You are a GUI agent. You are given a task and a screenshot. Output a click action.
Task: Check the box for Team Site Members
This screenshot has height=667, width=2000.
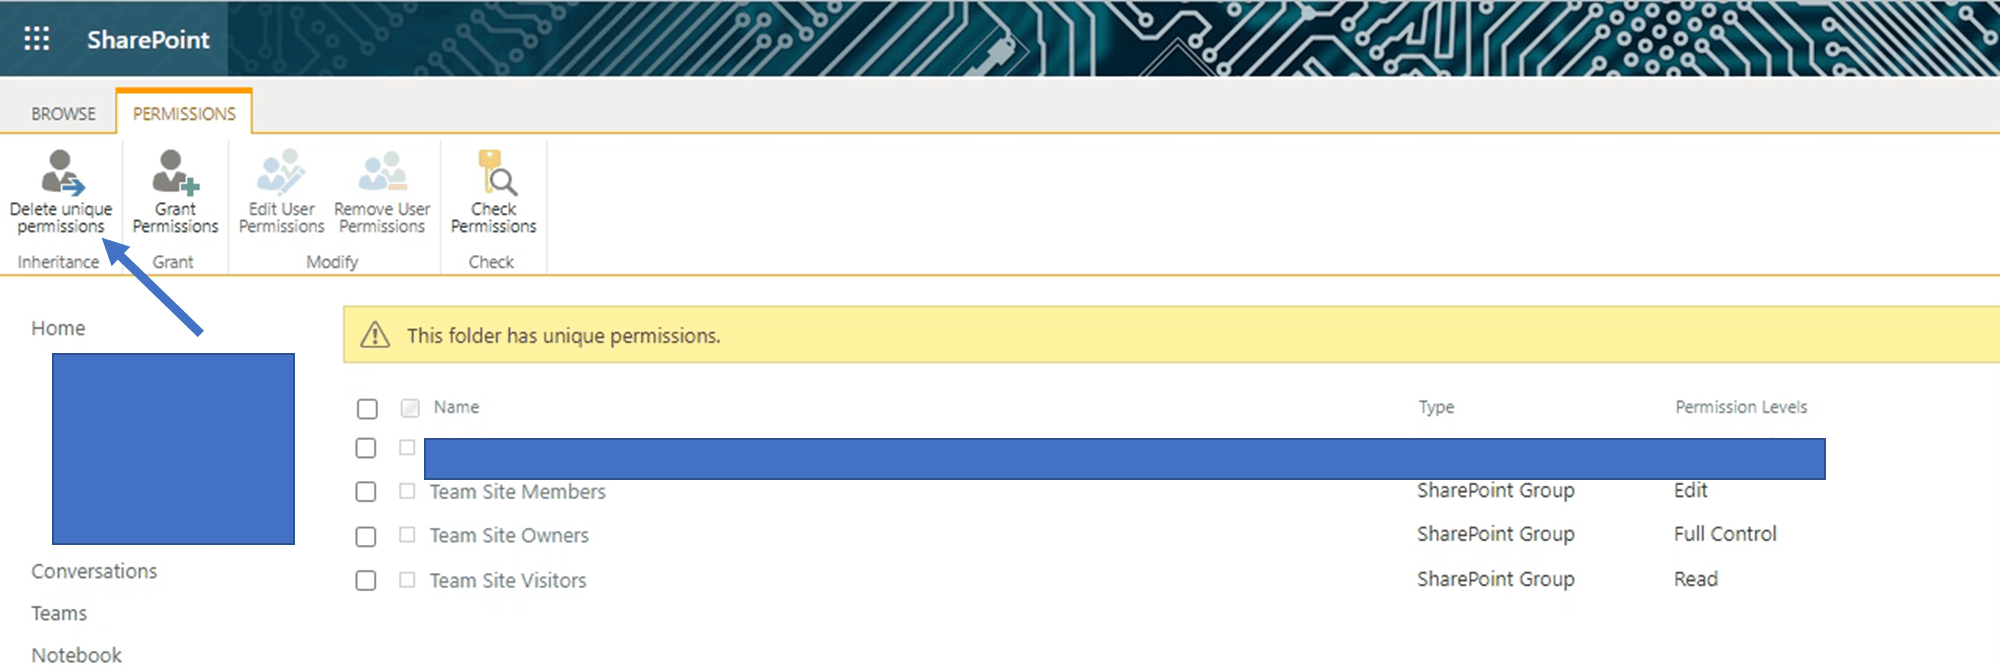(366, 492)
